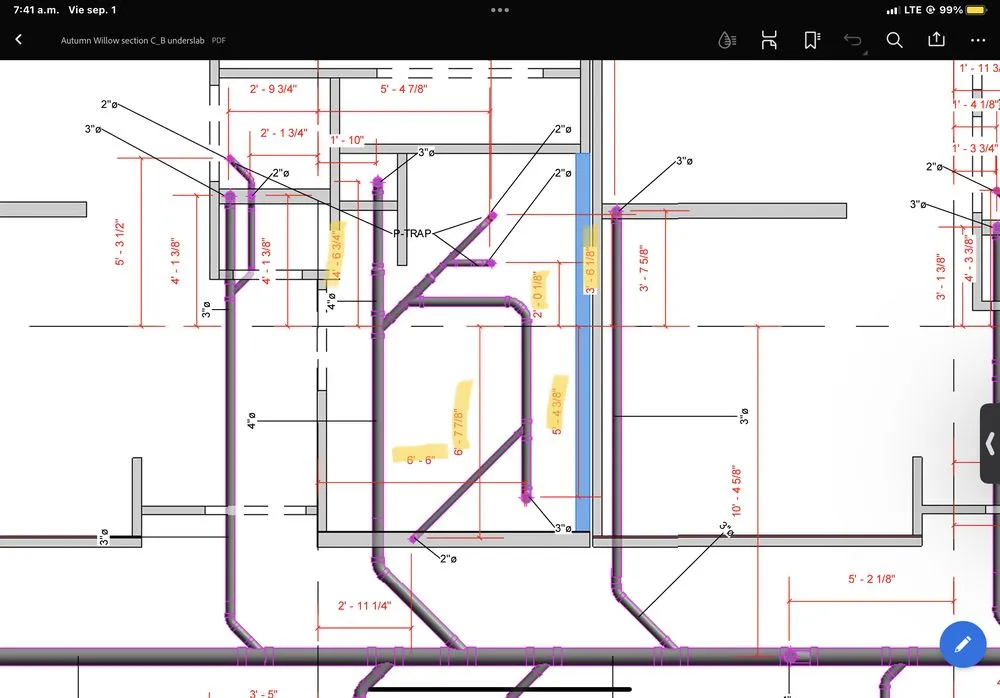
Task: Tap the P-TRAP label
Action: (412, 232)
